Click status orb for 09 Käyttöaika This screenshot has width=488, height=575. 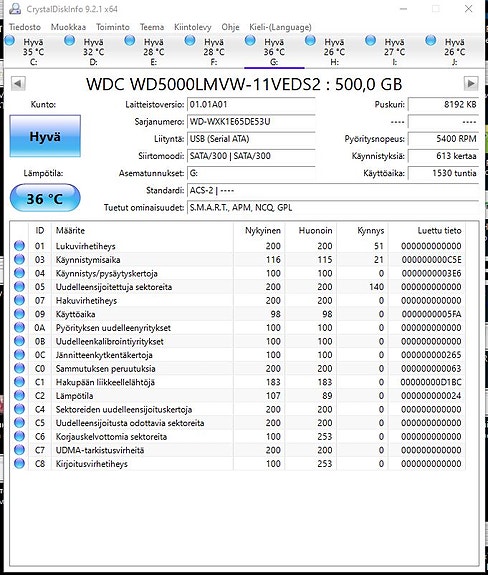(x=19, y=314)
